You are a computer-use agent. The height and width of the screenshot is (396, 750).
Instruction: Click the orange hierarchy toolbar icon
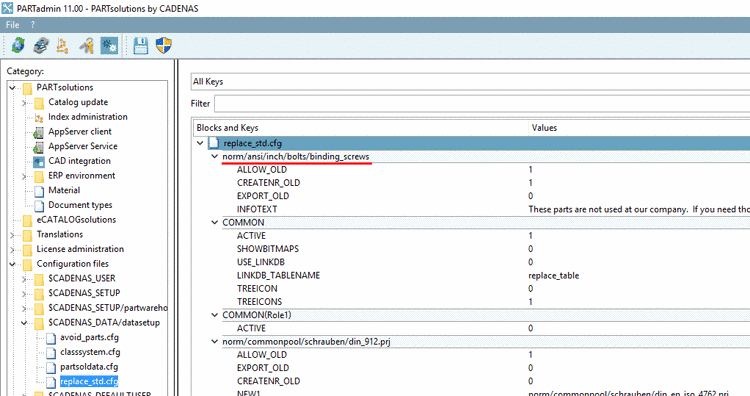(63, 46)
